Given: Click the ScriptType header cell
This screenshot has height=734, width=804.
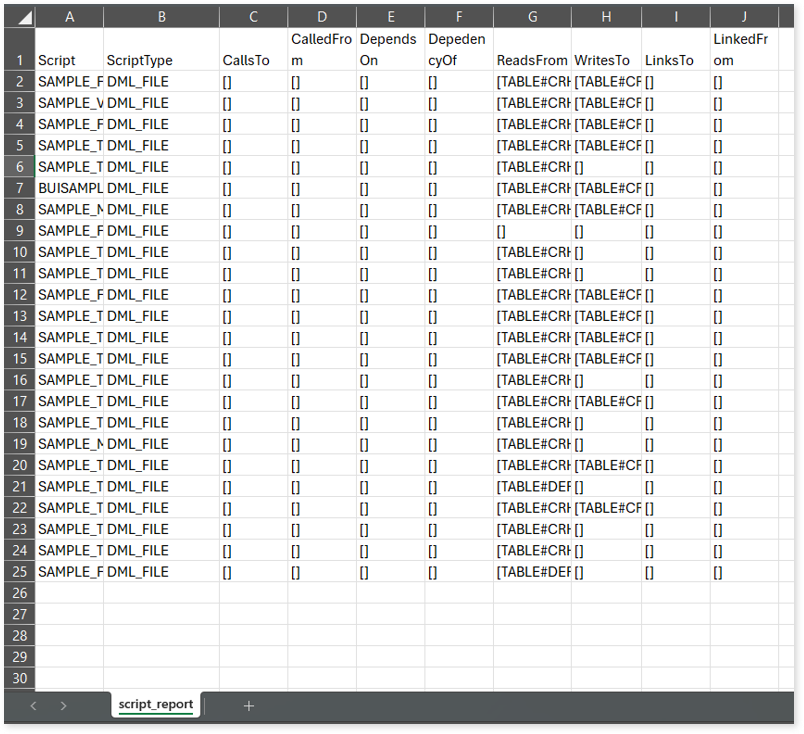Looking at the screenshot, I should tap(161, 60).
